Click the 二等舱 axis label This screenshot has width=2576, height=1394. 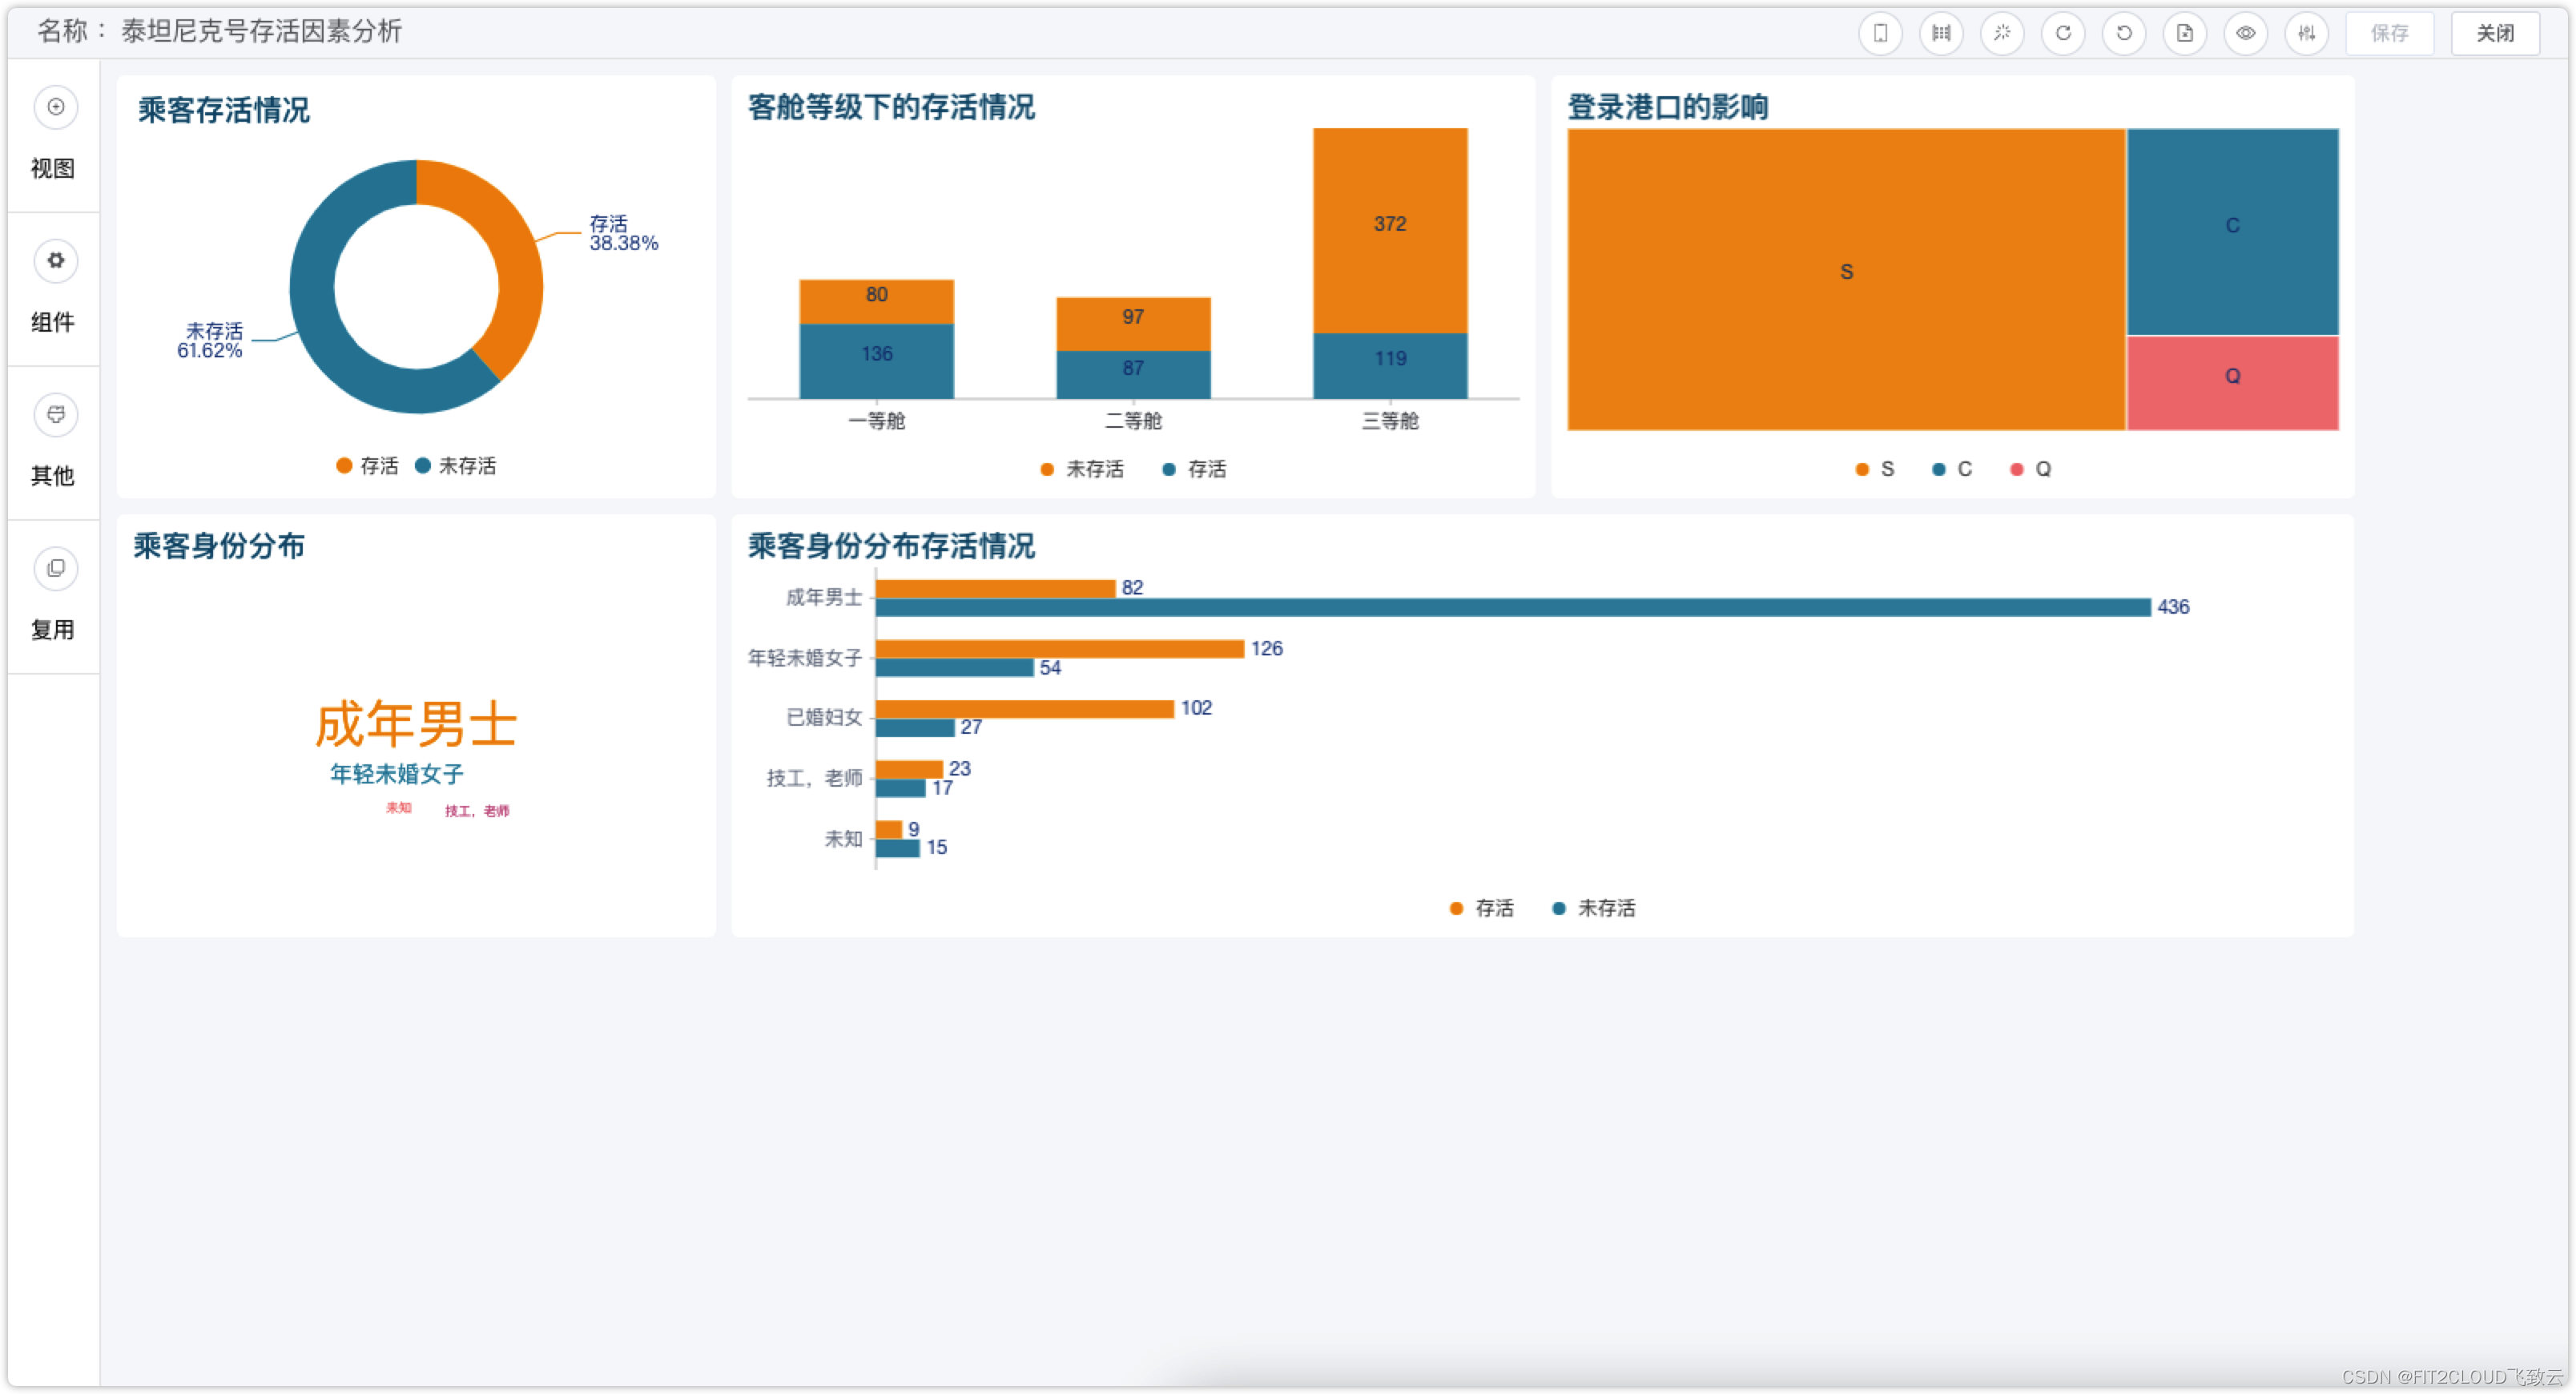pos(1133,421)
